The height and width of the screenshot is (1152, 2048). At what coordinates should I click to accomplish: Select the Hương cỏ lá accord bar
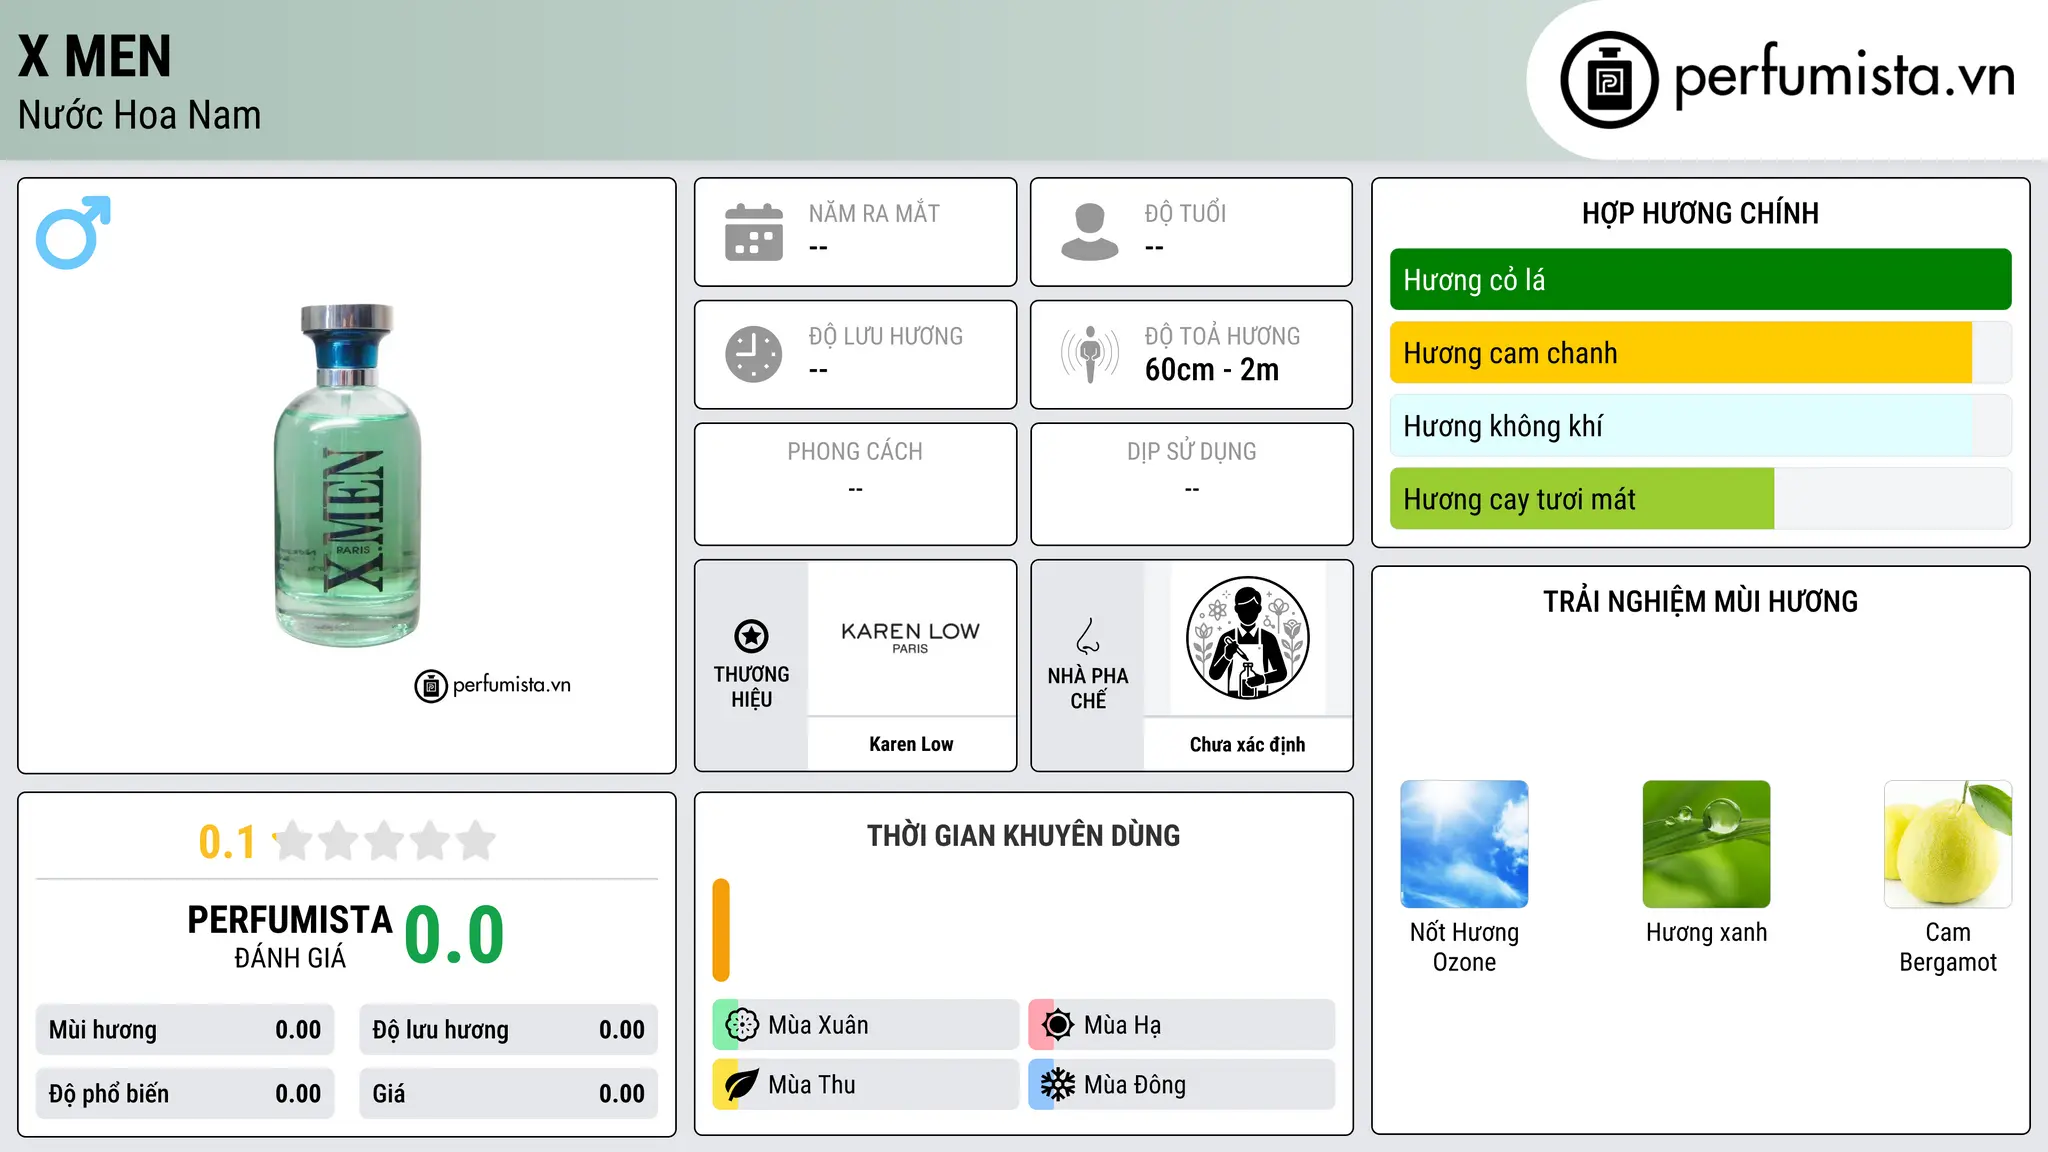[x=1700, y=280]
